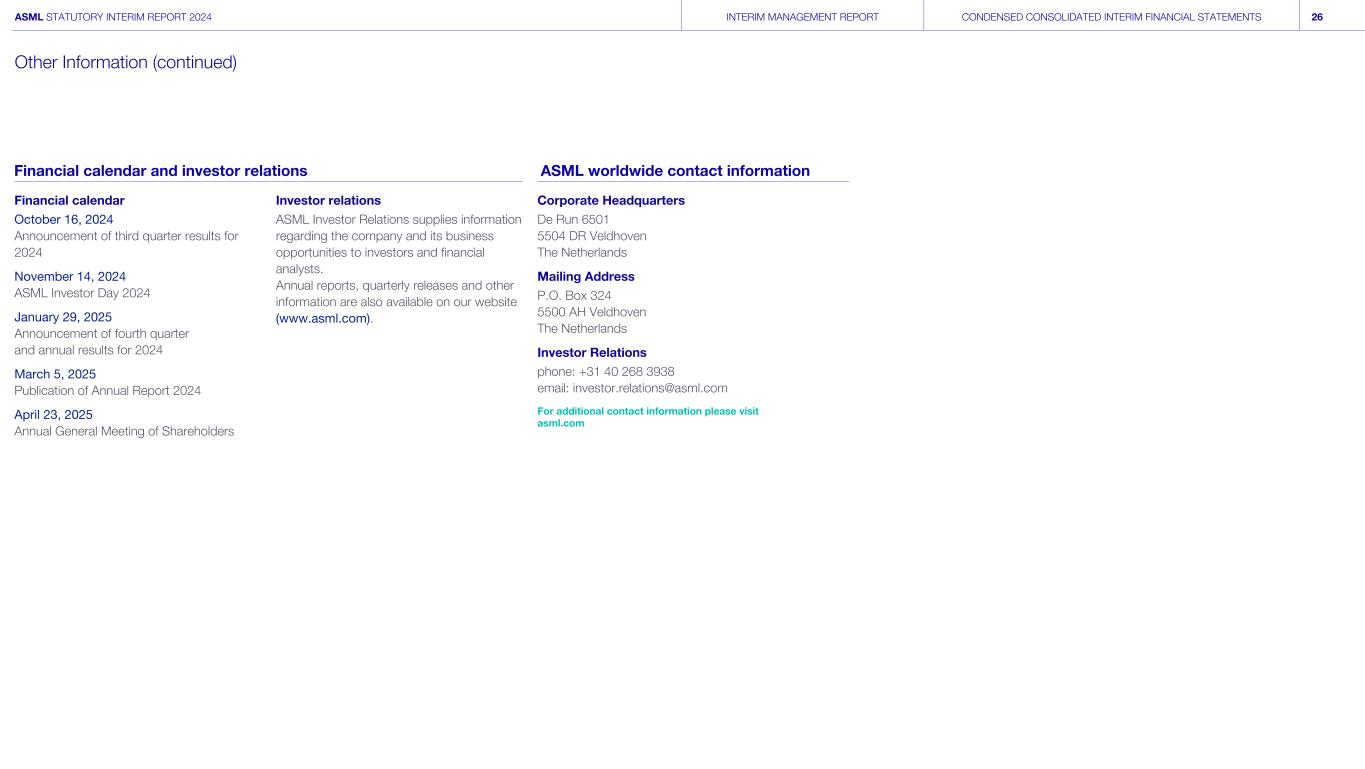Image resolution: width=1365 pixels, height=769 pixels.
Task: Click the investor.relations@asml.com email address
Action: (x=649, y=388)
